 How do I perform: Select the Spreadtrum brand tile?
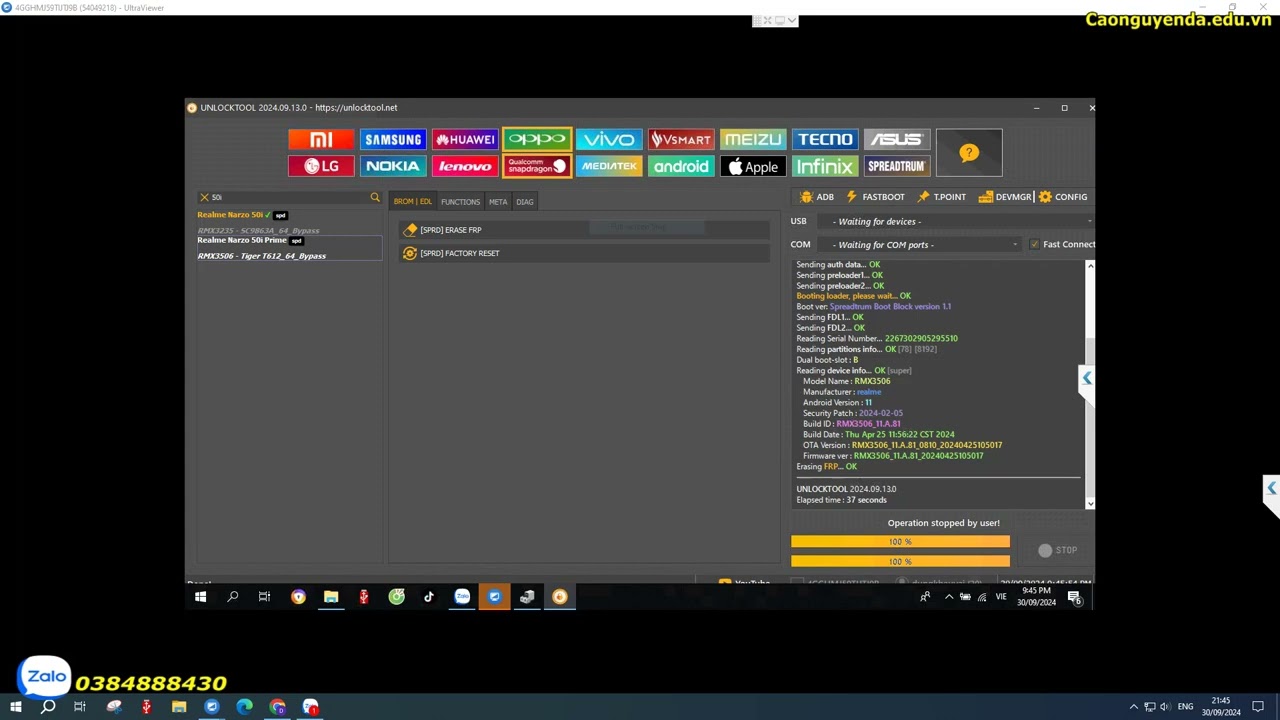[x=896, y=166]
